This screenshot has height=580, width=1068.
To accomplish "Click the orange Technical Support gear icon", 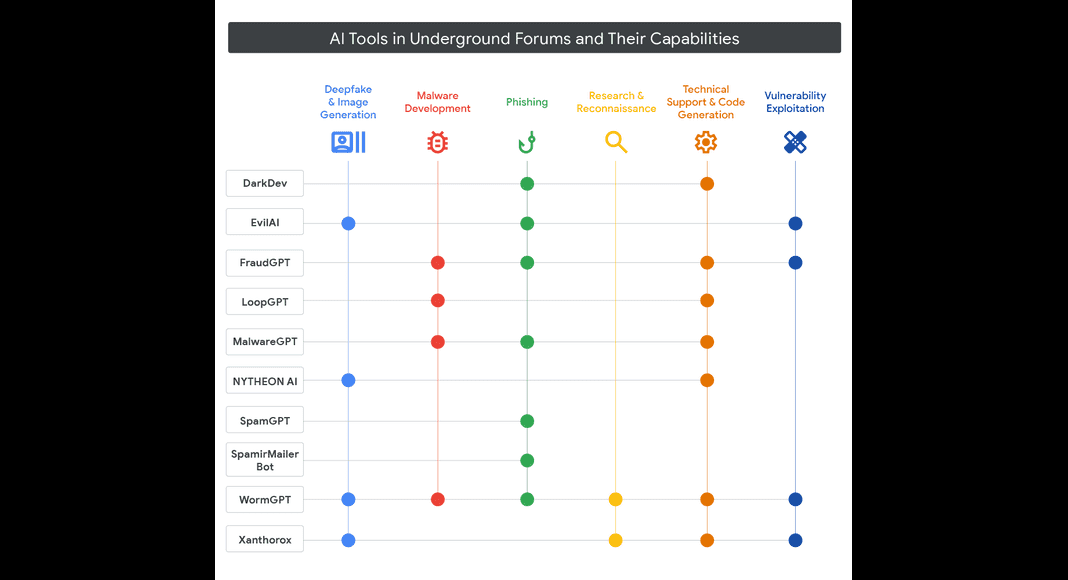I will pyautogui.click(x=706, y=142).
